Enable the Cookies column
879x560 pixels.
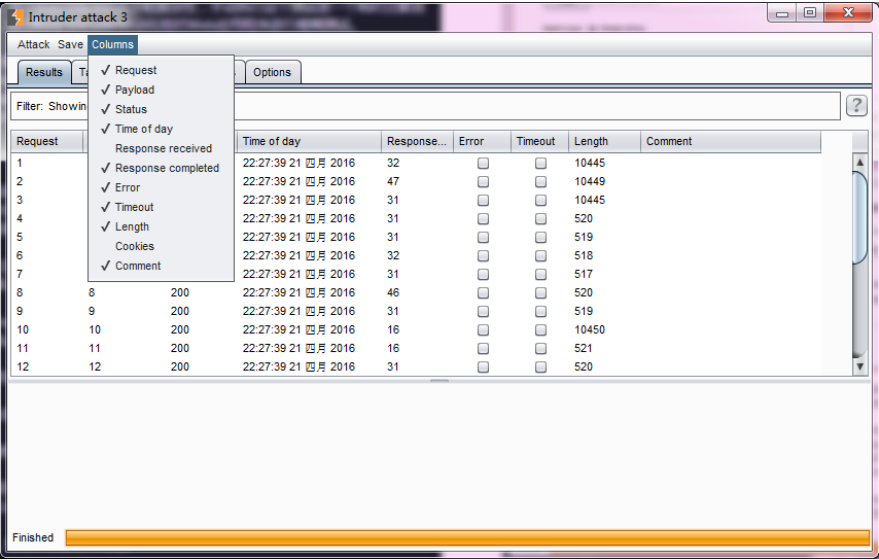(161, 247)
